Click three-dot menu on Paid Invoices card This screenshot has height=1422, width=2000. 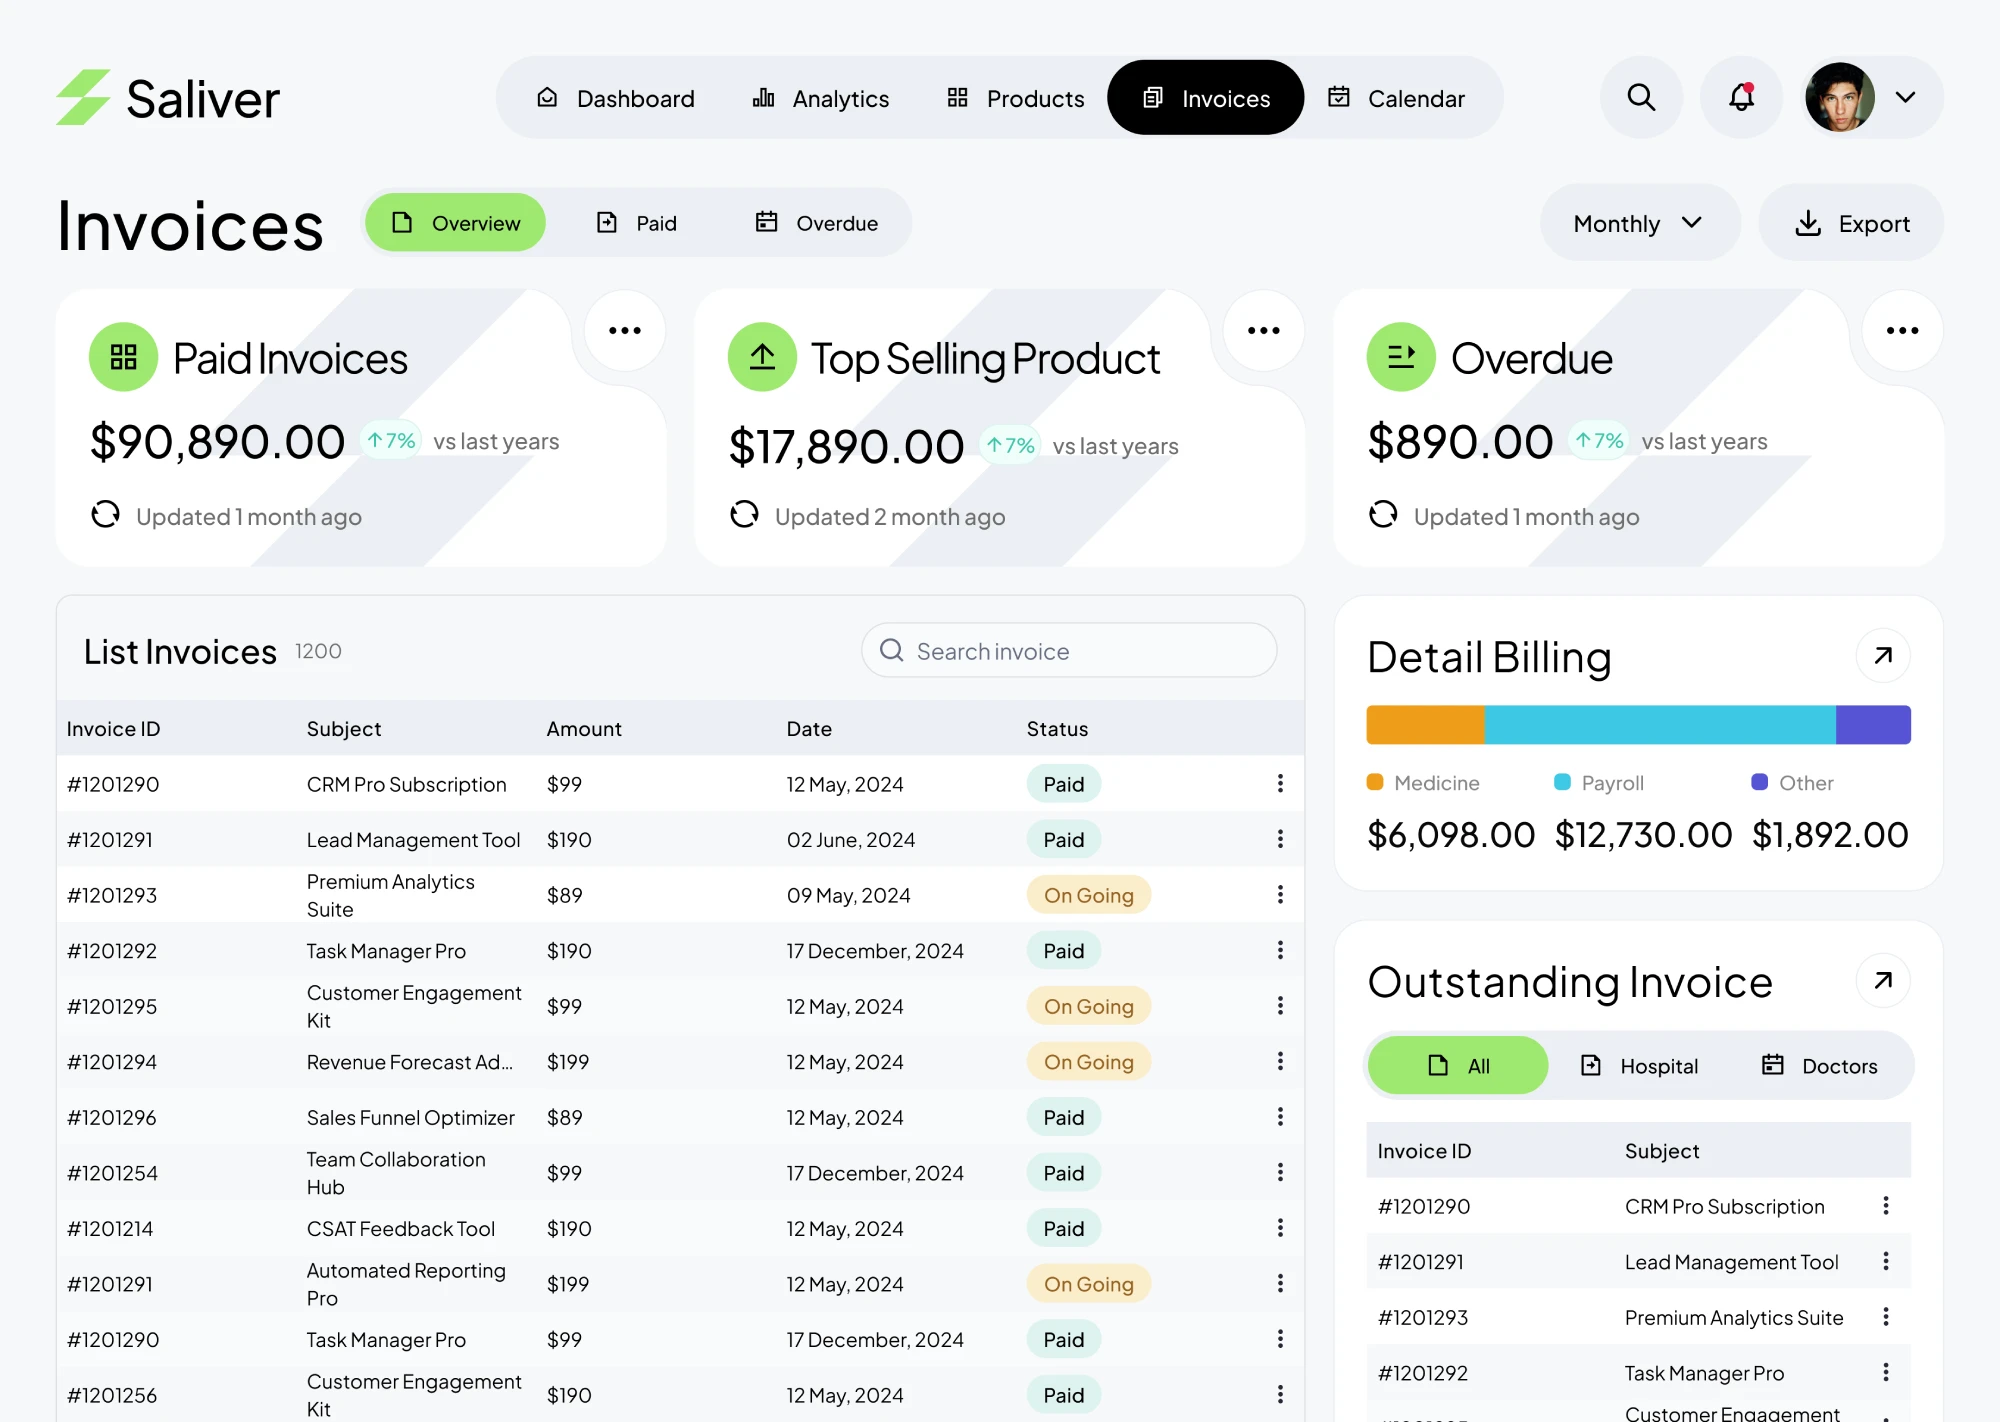(x=625, y=331)
